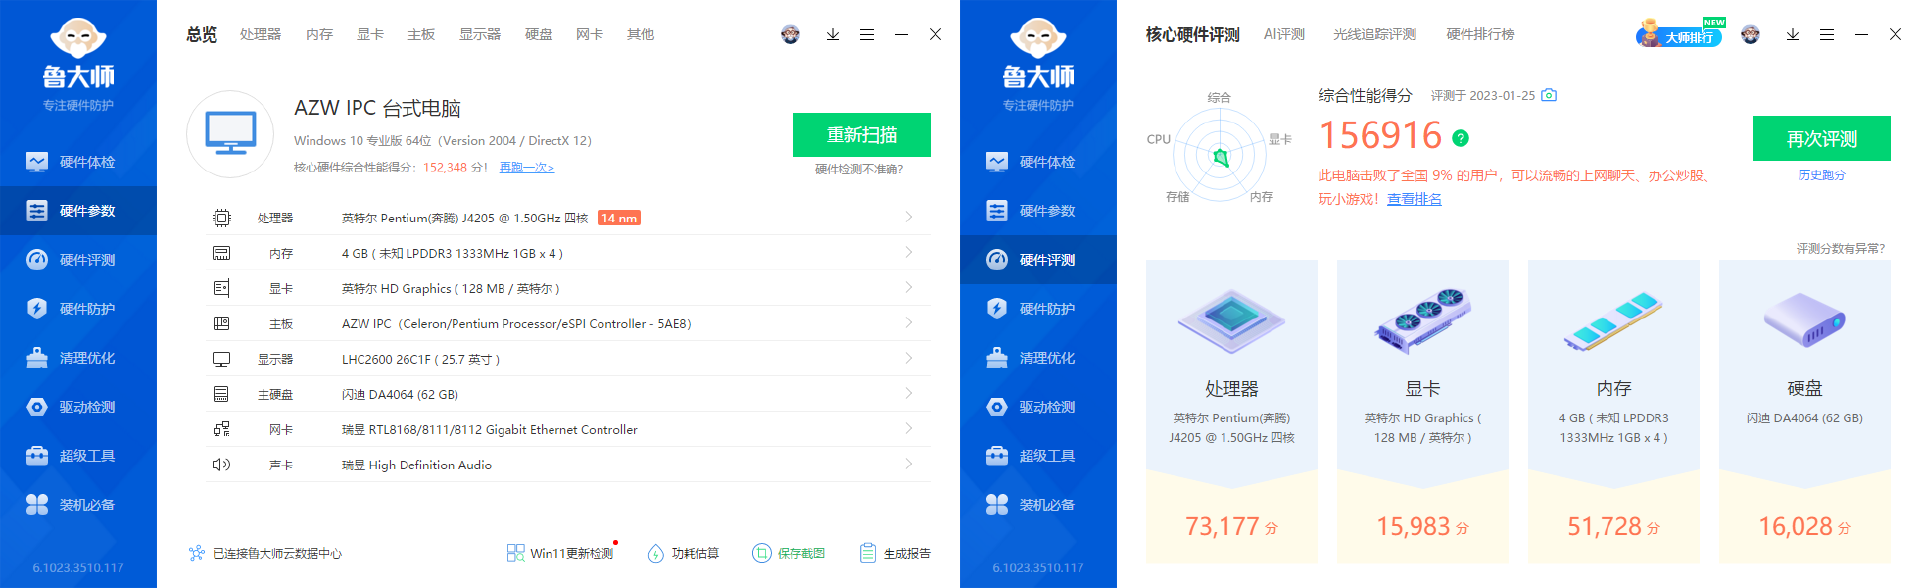Open 功耗估算 power estimation tool

click(683, 553)
